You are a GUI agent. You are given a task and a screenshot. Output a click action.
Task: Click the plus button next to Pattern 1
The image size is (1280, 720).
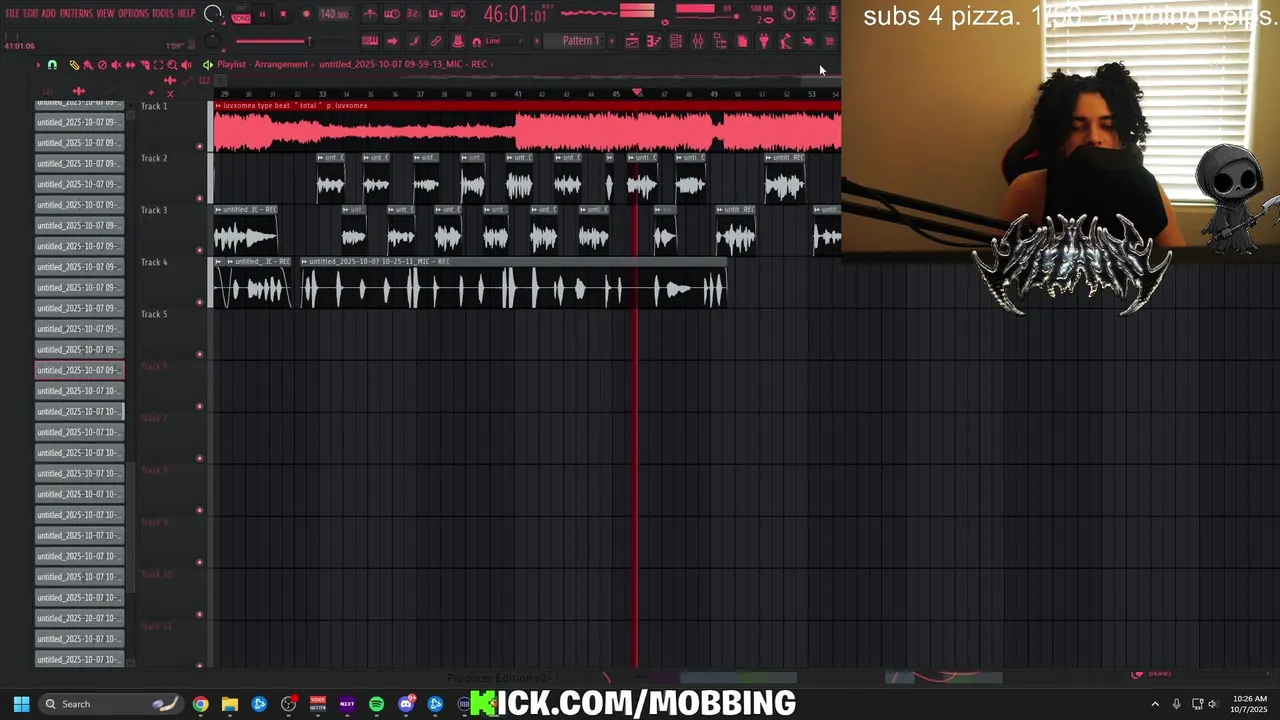611,41
